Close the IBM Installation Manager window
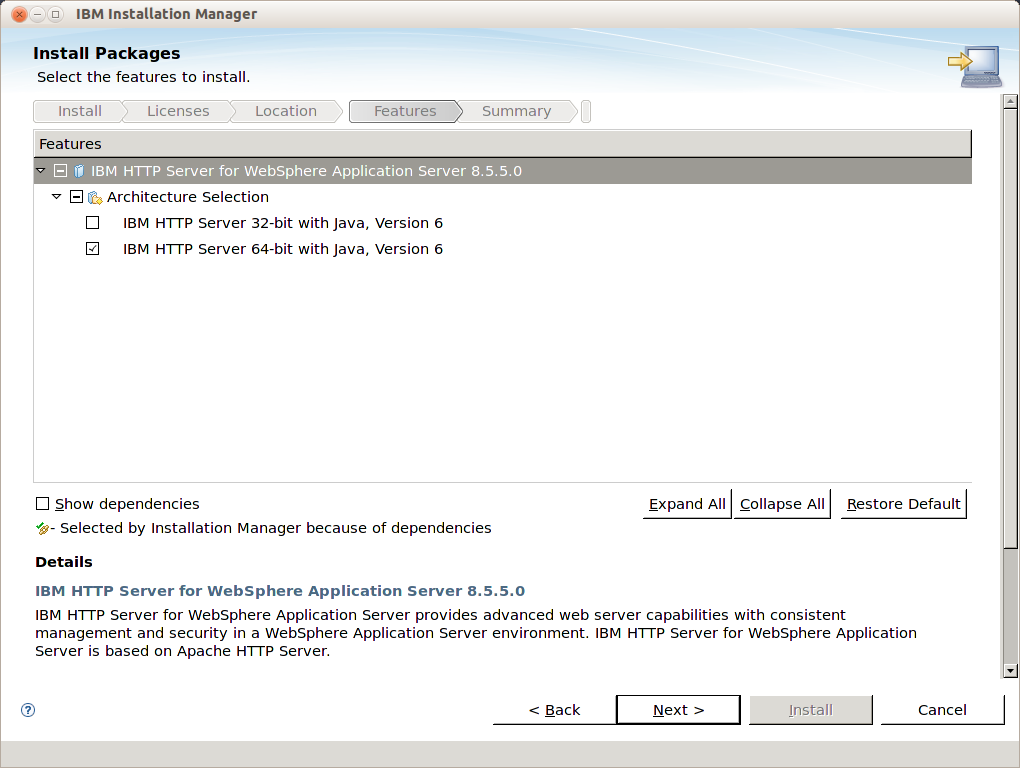This screenshot has height=768, width=1020. 20,14
